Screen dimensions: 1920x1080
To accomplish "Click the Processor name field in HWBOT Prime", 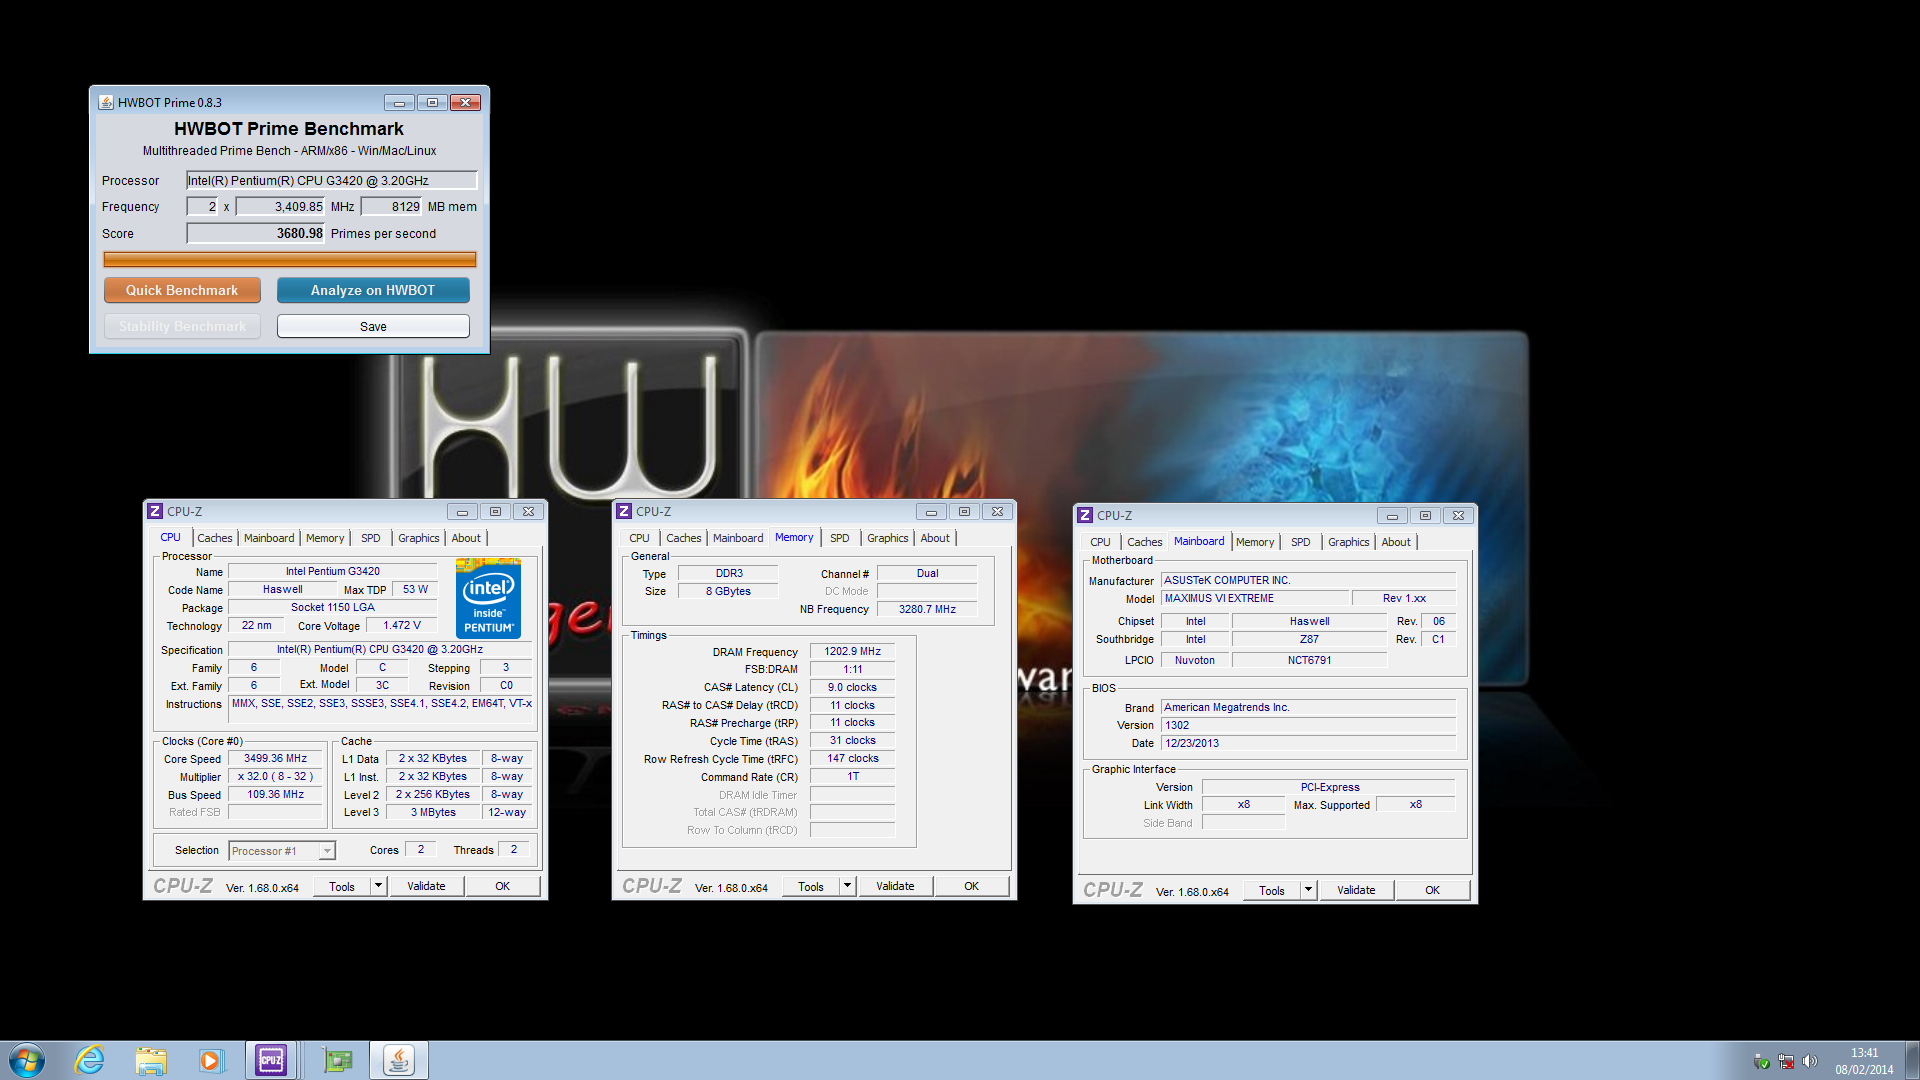I will (x=332, y=180).
